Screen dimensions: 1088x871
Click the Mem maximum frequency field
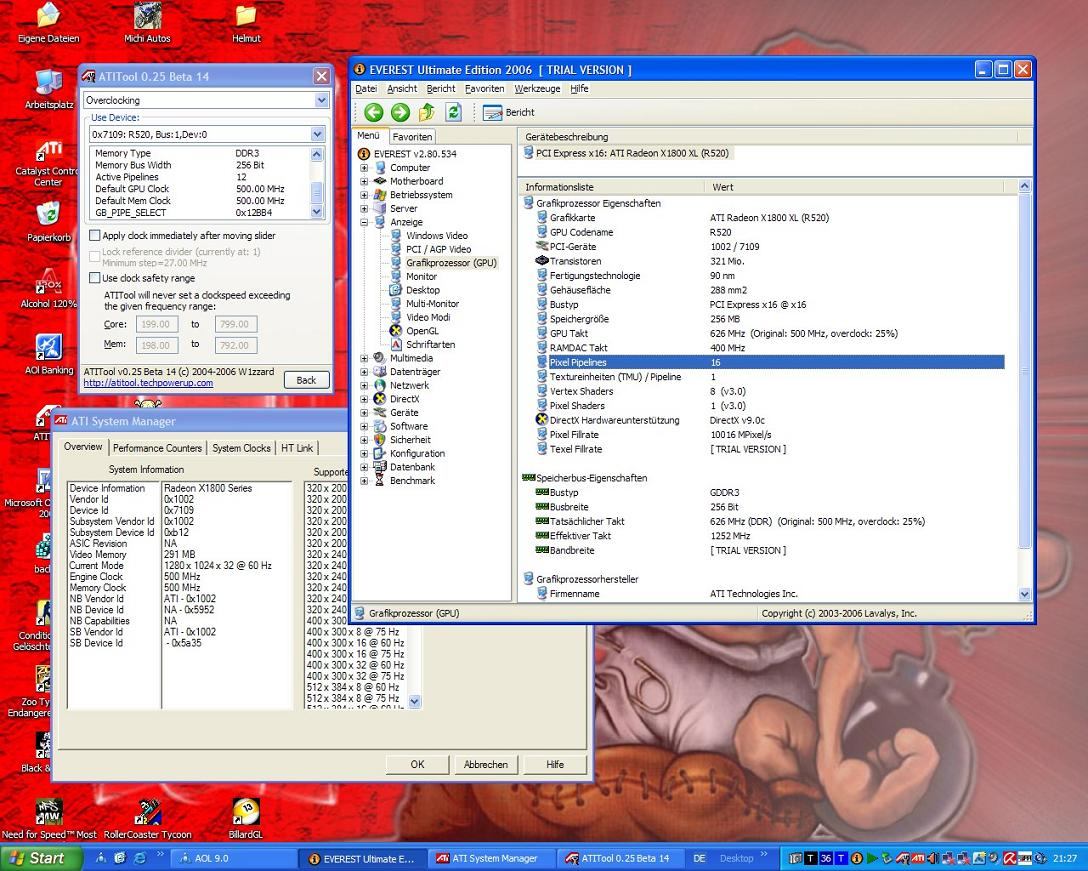coord(235,345)
